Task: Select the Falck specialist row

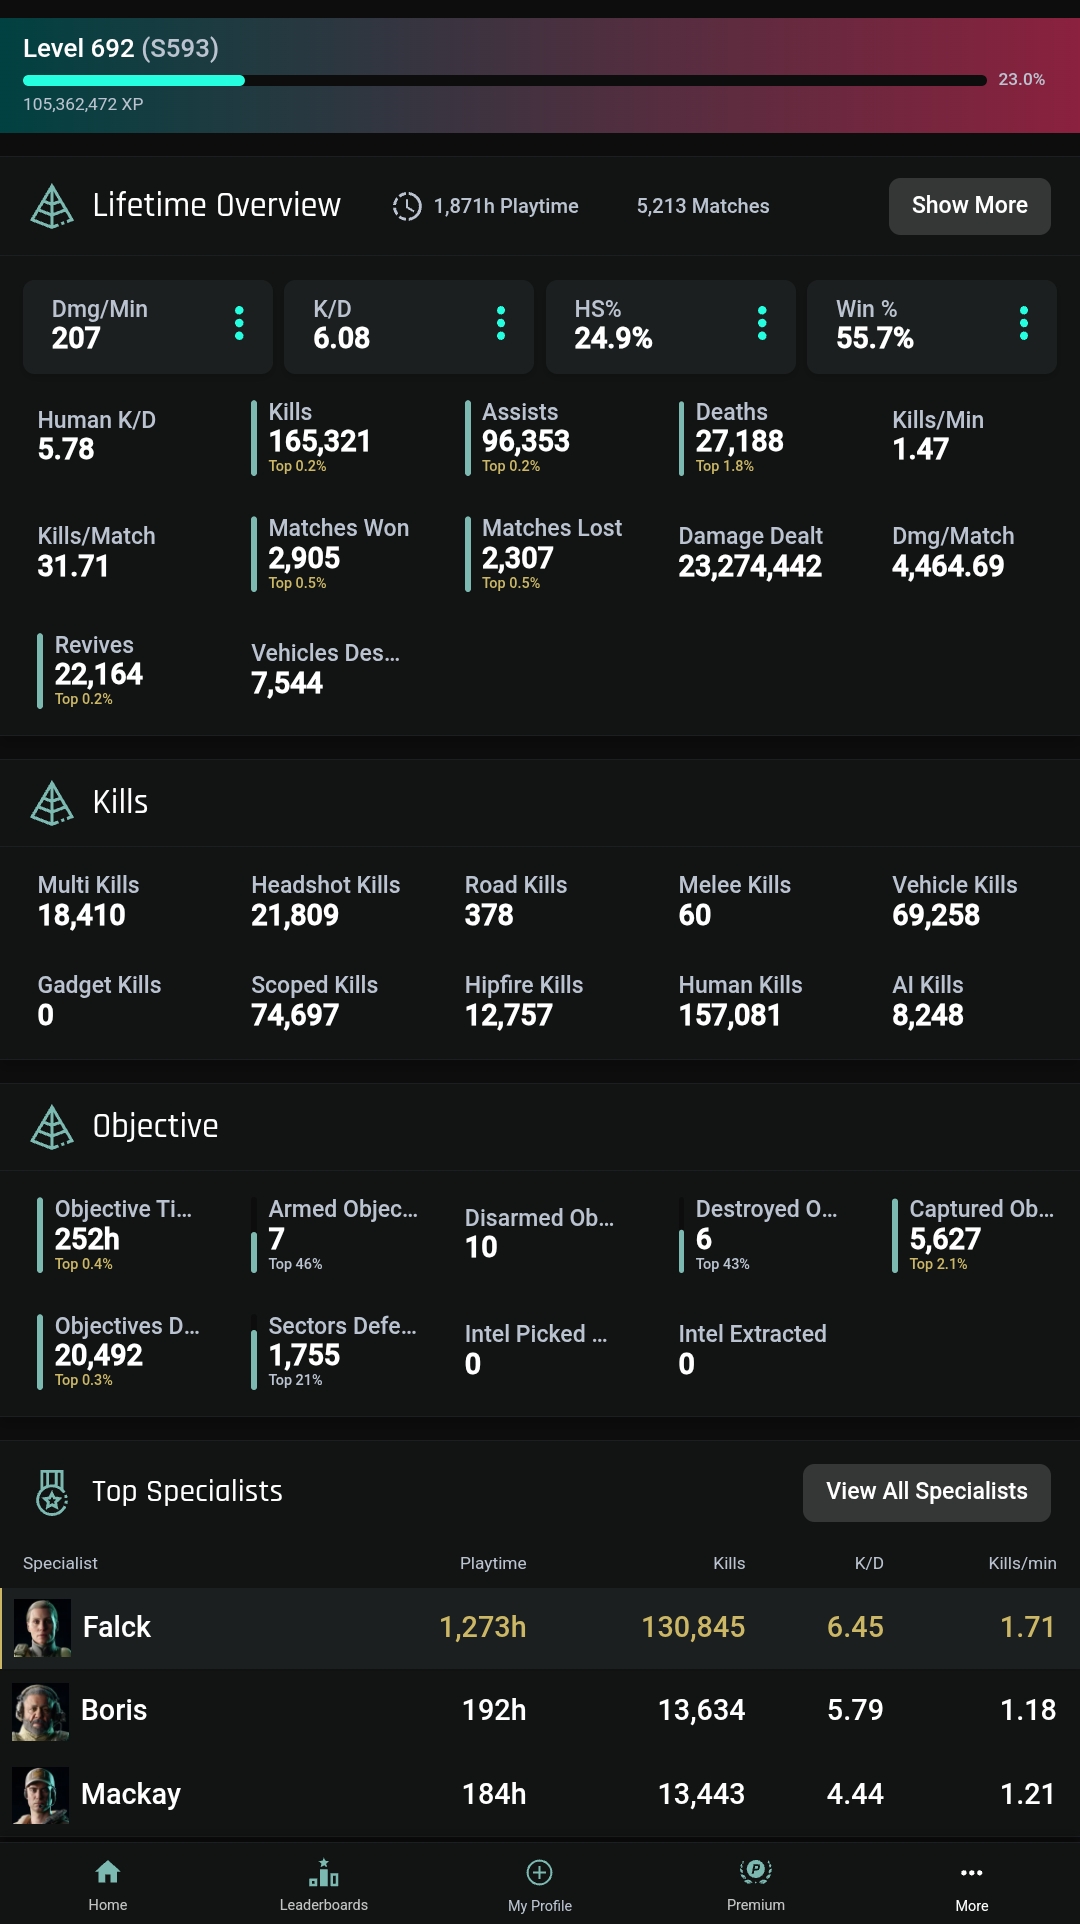Action: pyautogui.click(x=540, y=1628)
